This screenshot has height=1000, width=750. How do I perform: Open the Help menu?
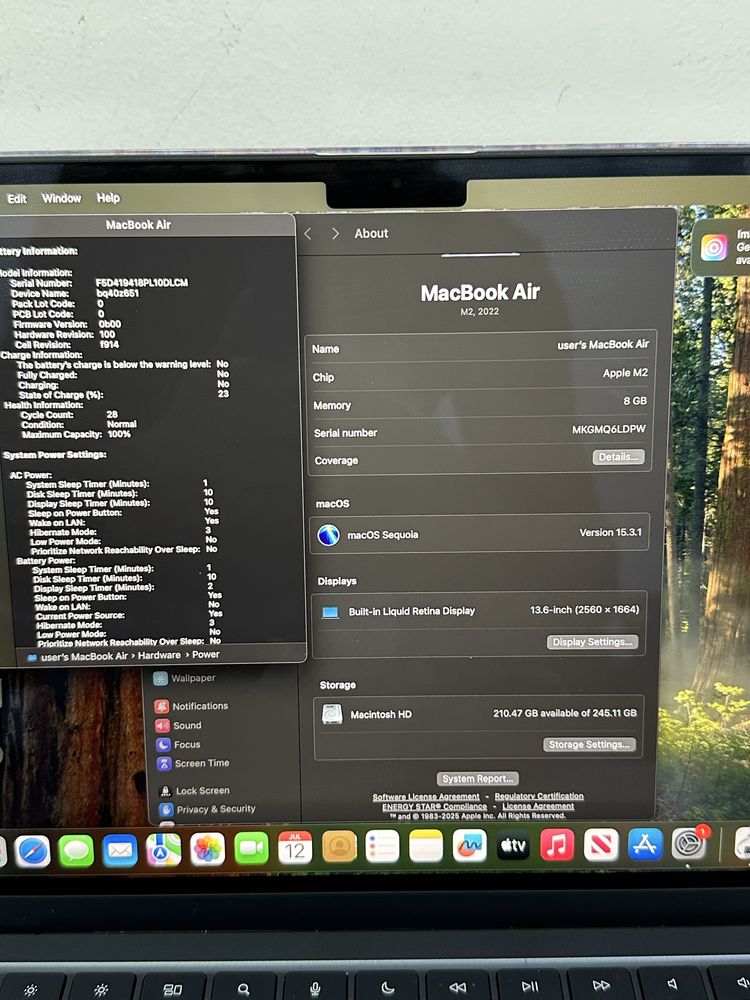[108, 198]
